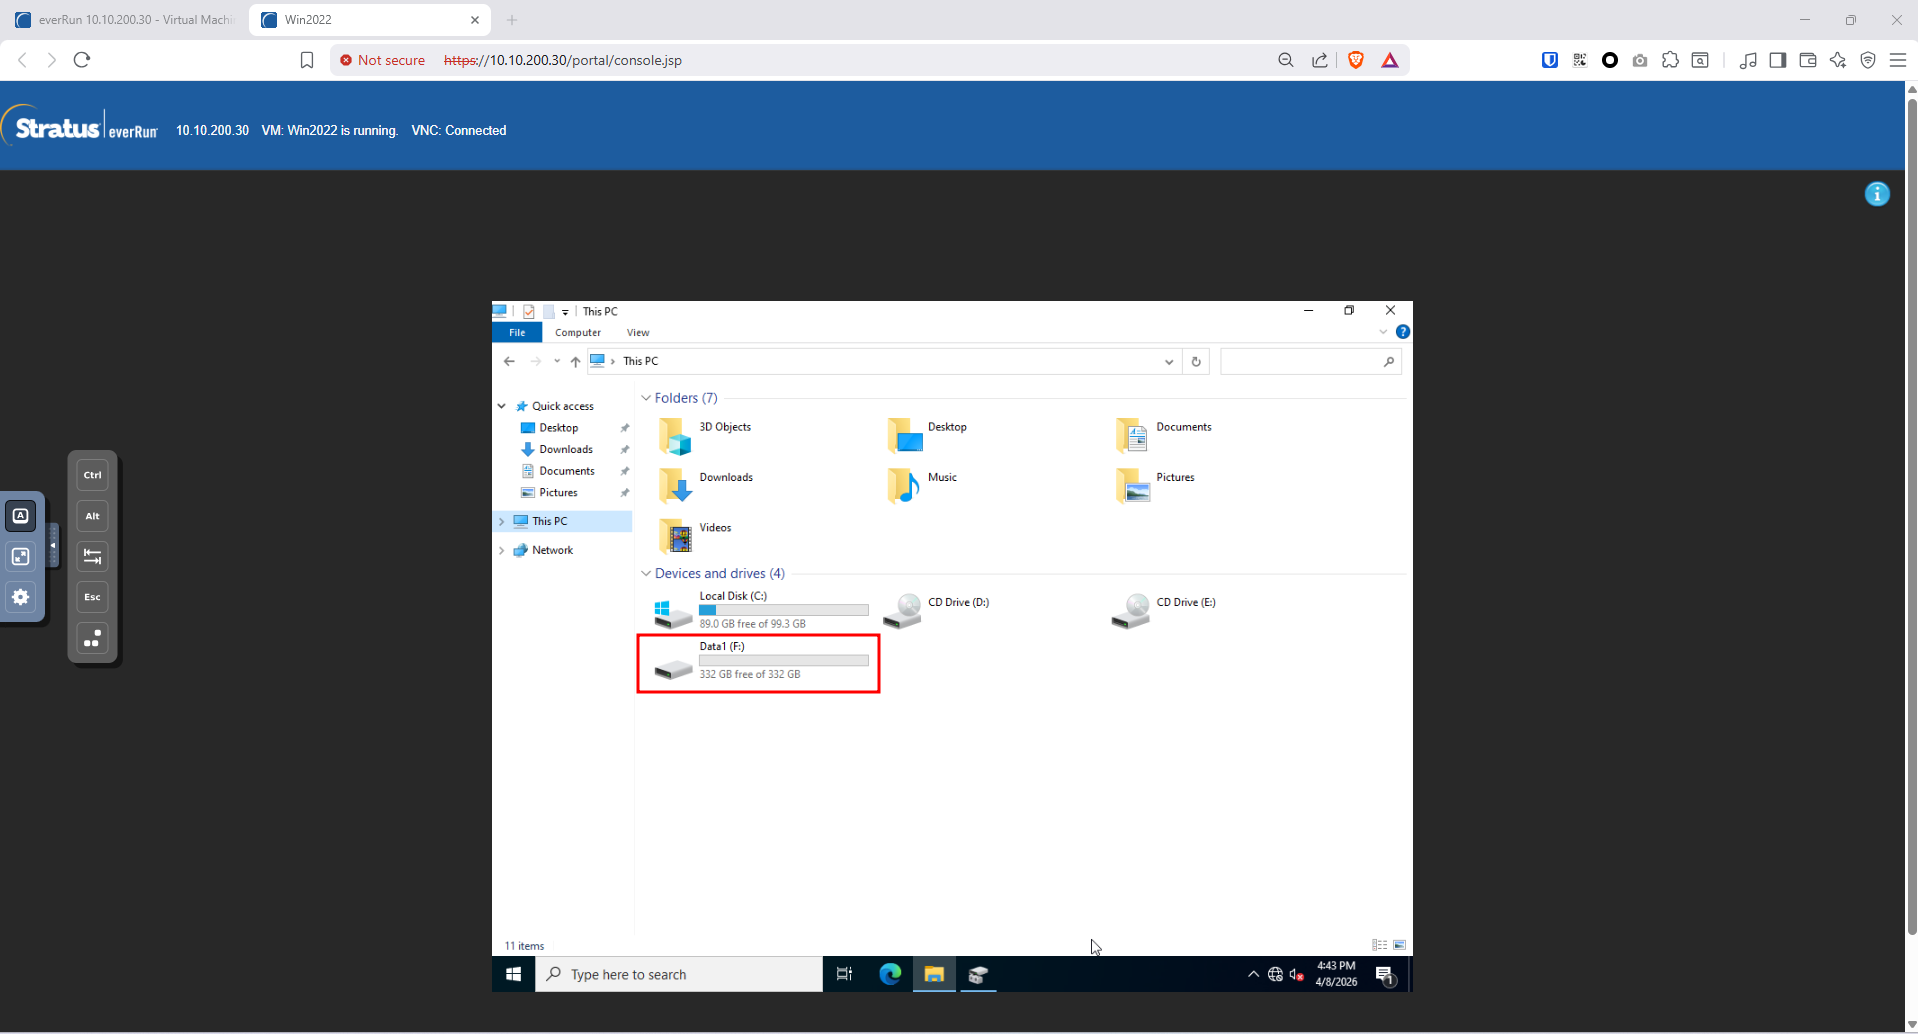
Task: Collapse the Devices and drives section
Action: [x=646, y=574]
